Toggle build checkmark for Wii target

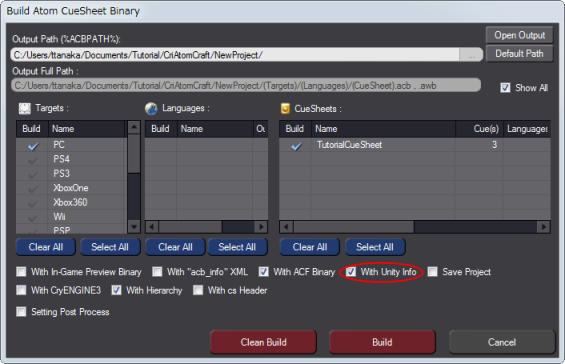(x=33, y=218)
